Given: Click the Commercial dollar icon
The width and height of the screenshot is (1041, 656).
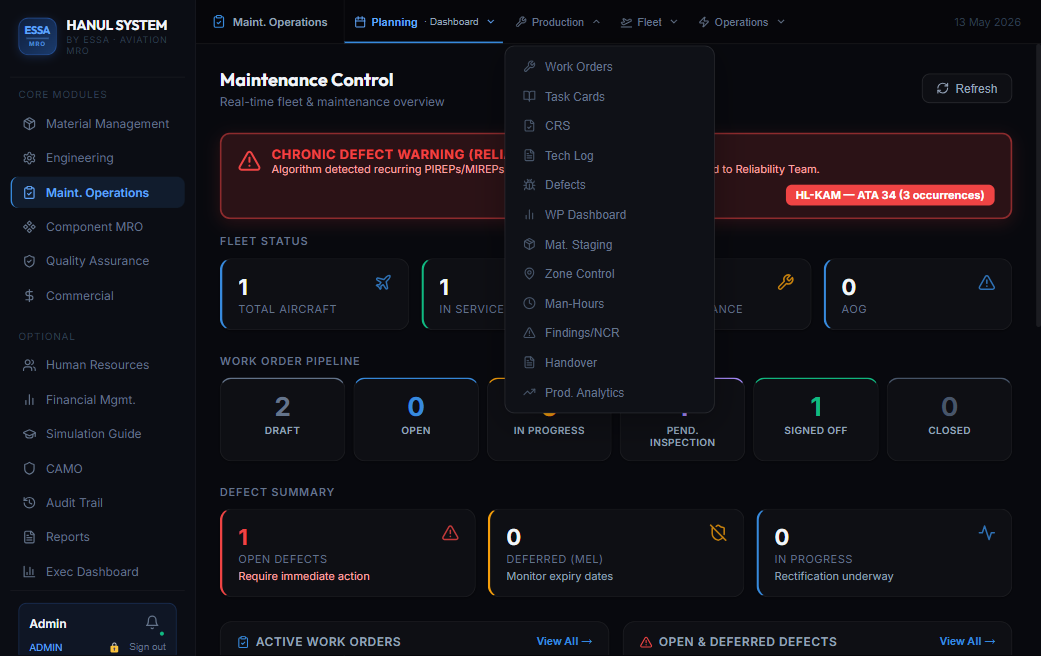Looking at the screenshot, I should [x=29, y=295].
